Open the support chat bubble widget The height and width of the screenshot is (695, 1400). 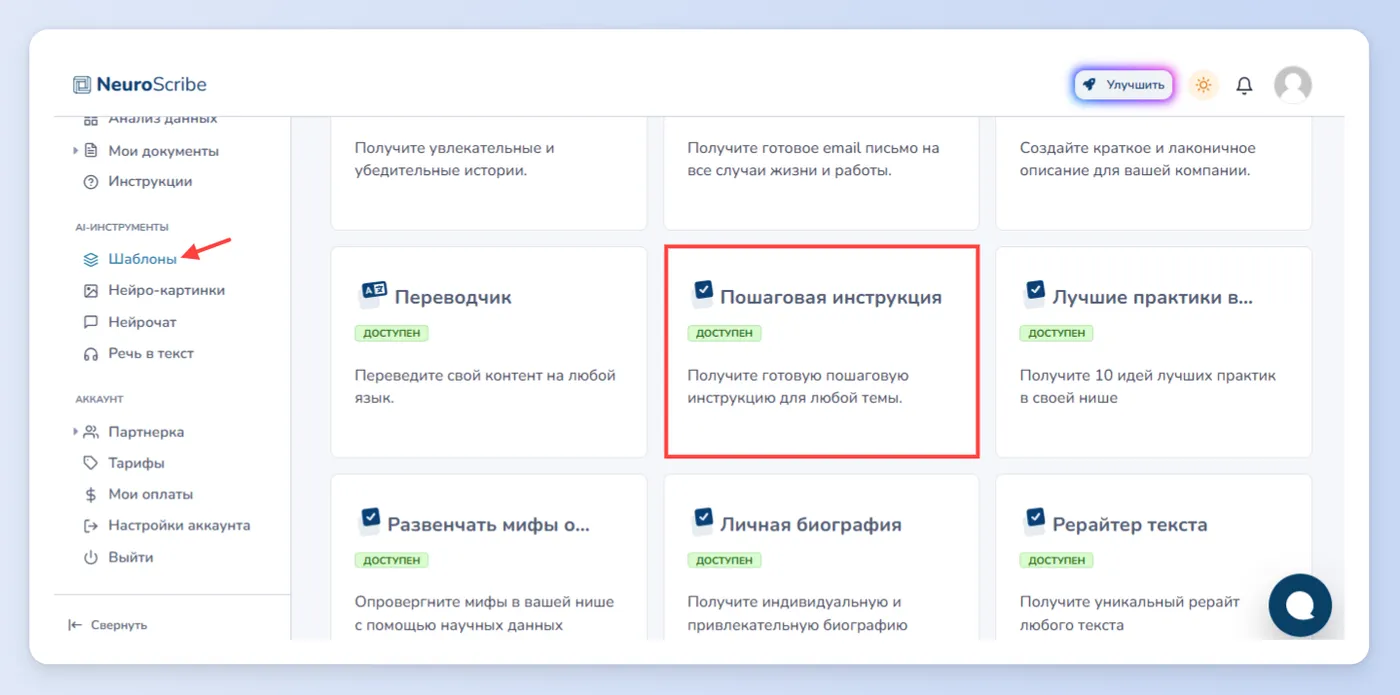coord(1300,605)
